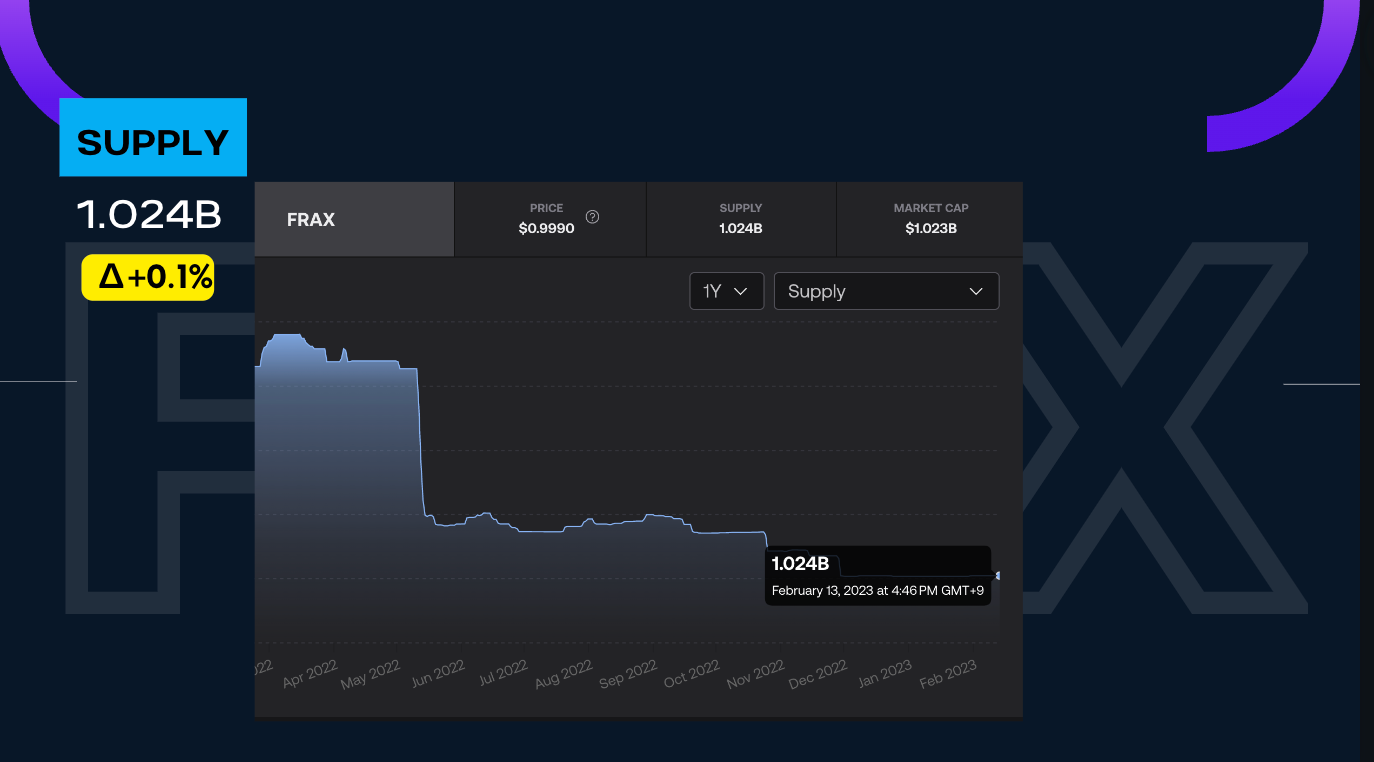Viewport: 1374px width, 762px height.
Task: Click the Dec 2022 axis label
Action: tap(818, 675)
